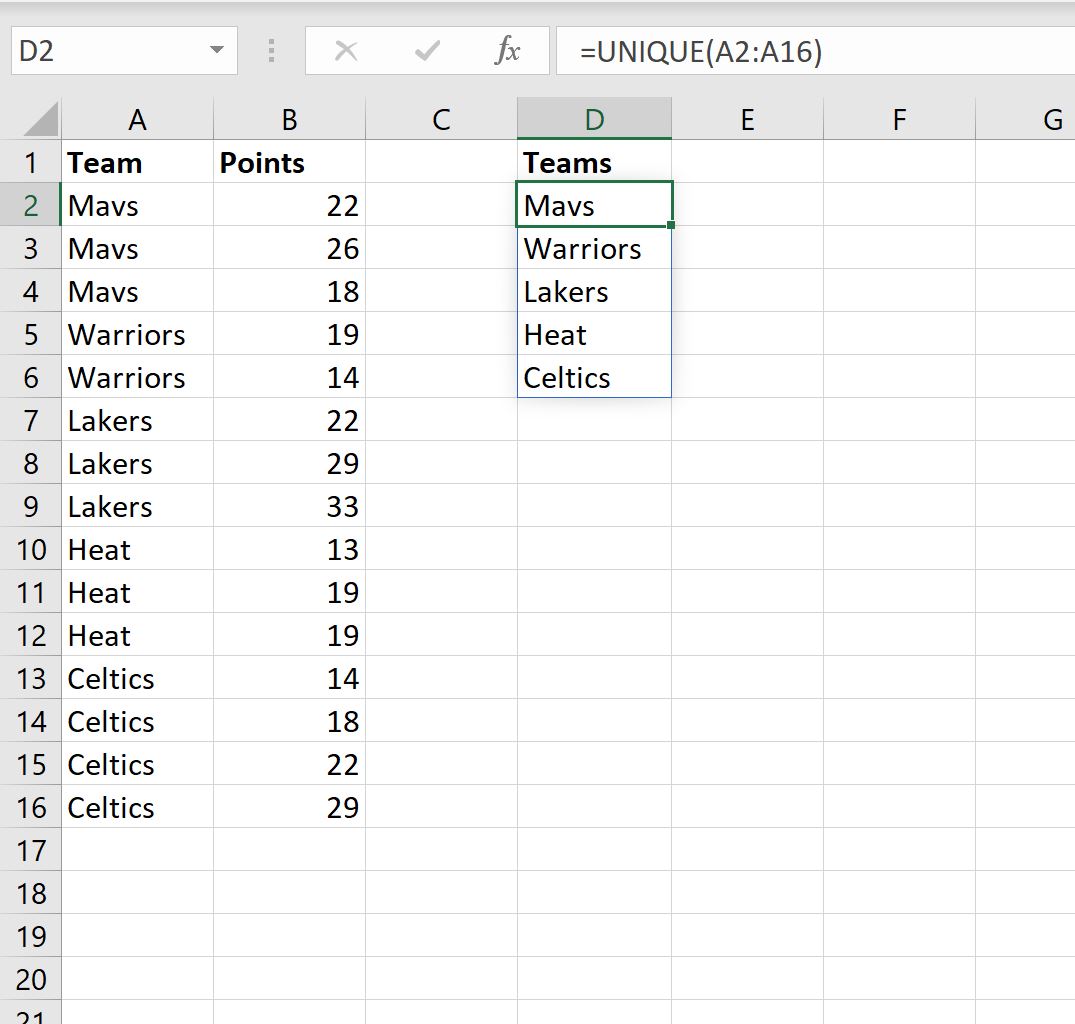Click cell B9 with value 33
This screenshot has height=1024, width=1075.
point(289,507)
